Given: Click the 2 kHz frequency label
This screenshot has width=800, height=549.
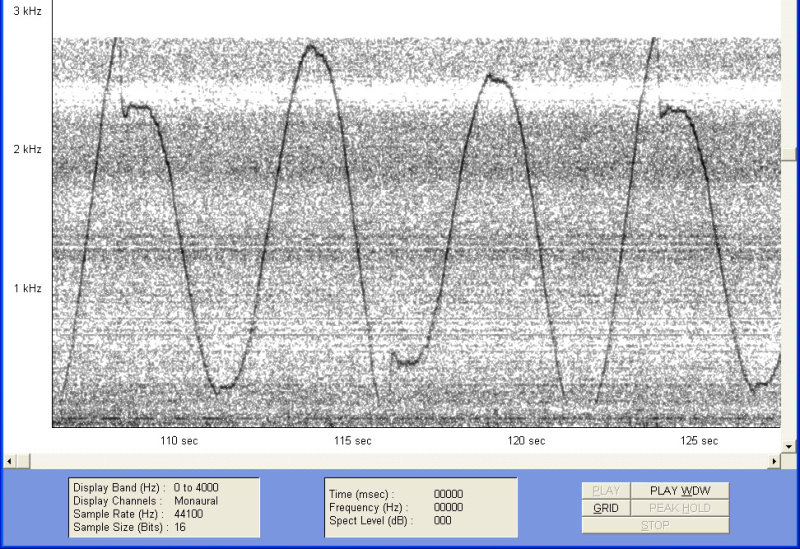Looking at the screenshot, I should [x=28, y=149].
